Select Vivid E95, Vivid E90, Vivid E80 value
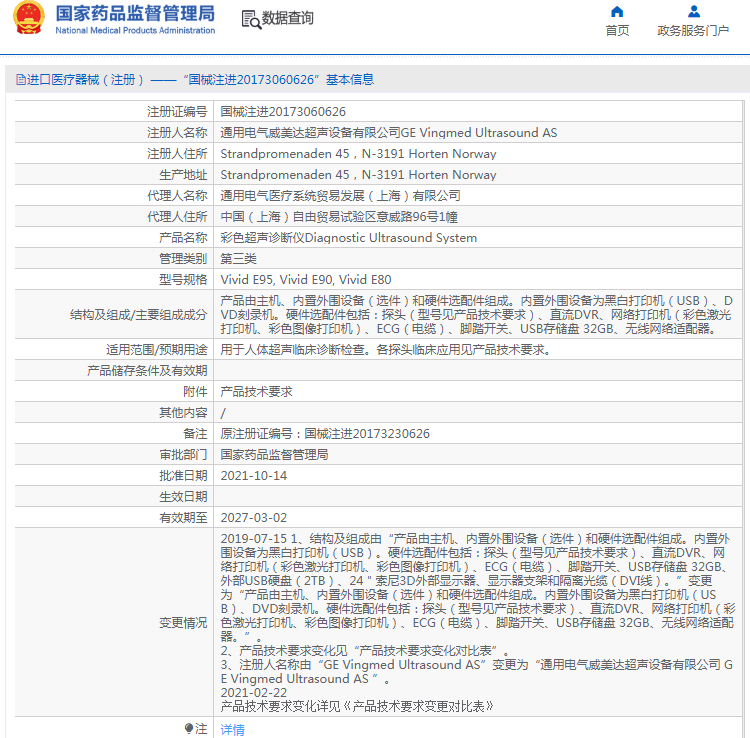This screenshot has height=738, width=750. point(306,280)
